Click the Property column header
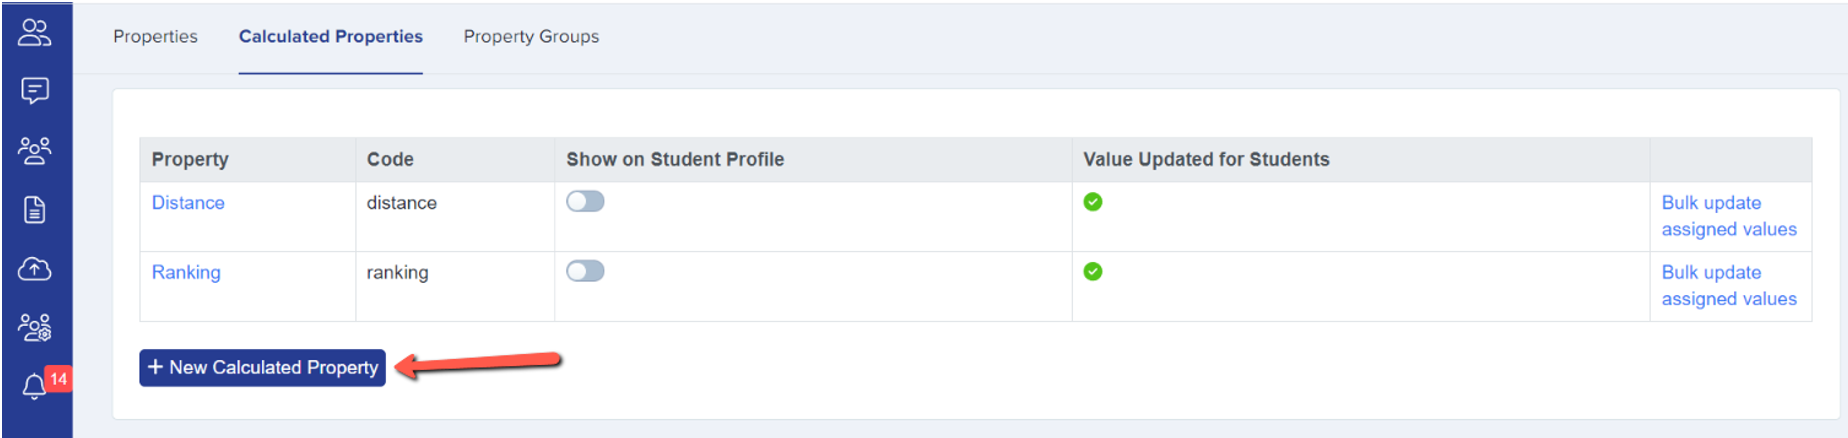 tap(190, 160)
